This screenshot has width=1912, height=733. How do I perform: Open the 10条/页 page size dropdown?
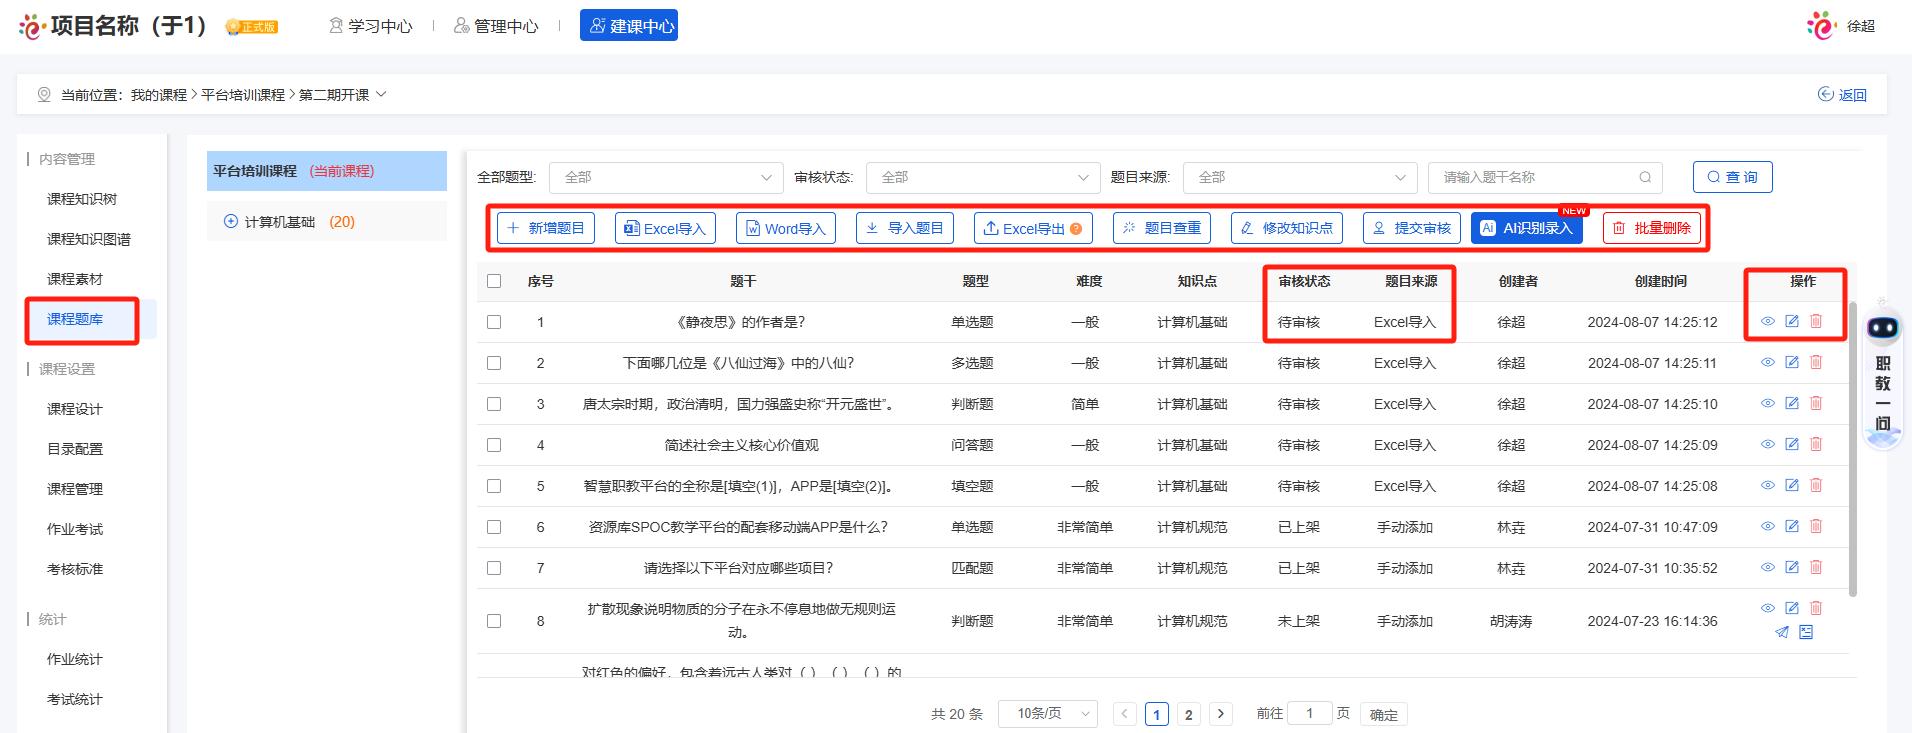(1048, 713)
